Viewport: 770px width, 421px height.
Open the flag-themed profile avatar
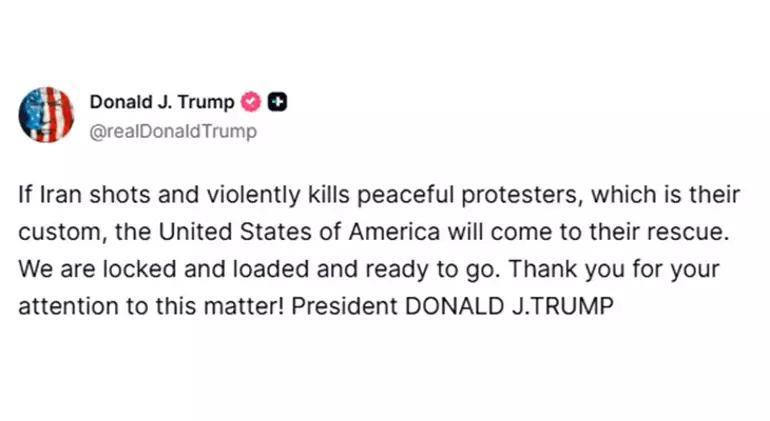click(x=46, y=115)
